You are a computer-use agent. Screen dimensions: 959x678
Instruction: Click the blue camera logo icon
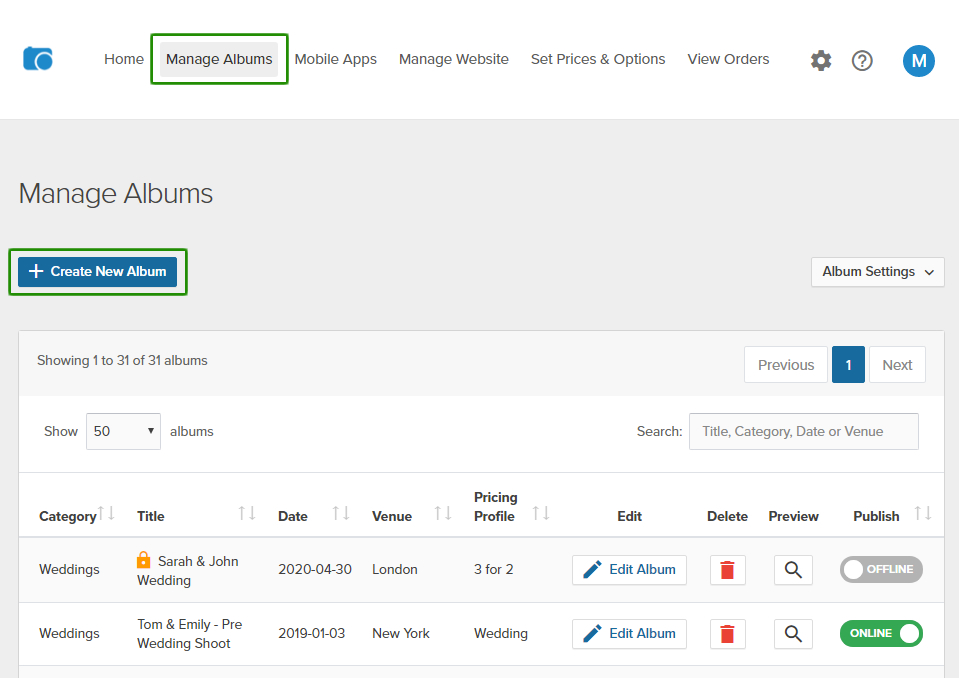(38, 59)
